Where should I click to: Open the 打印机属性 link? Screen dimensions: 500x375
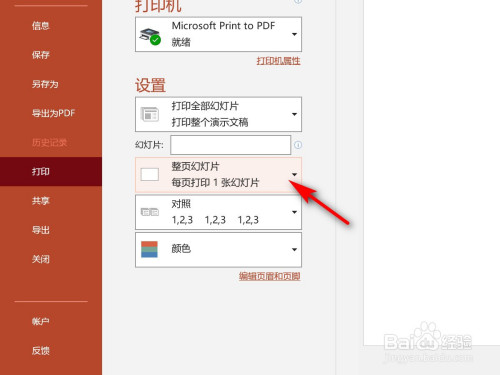click(x=278, y=61)
